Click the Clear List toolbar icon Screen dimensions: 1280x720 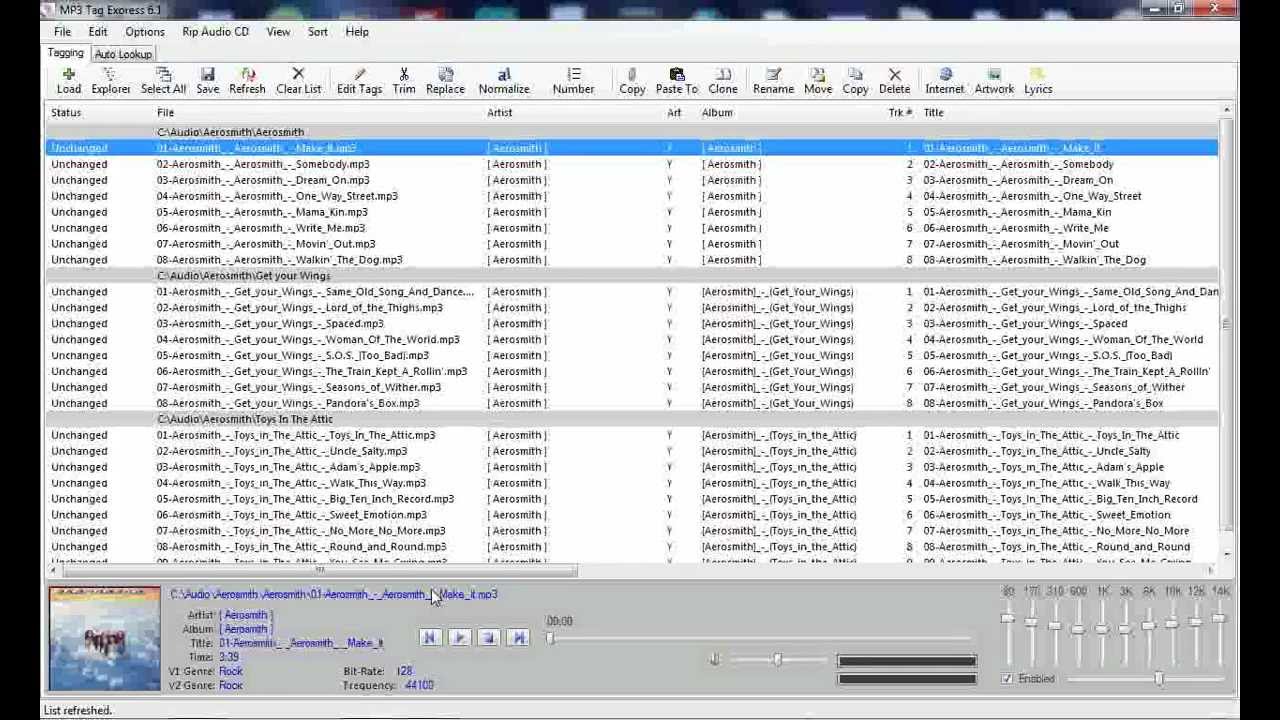pos(298,80)
